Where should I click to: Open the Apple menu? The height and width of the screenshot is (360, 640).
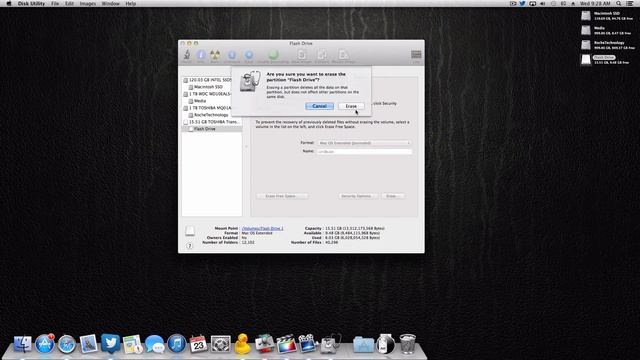[9, 4]
